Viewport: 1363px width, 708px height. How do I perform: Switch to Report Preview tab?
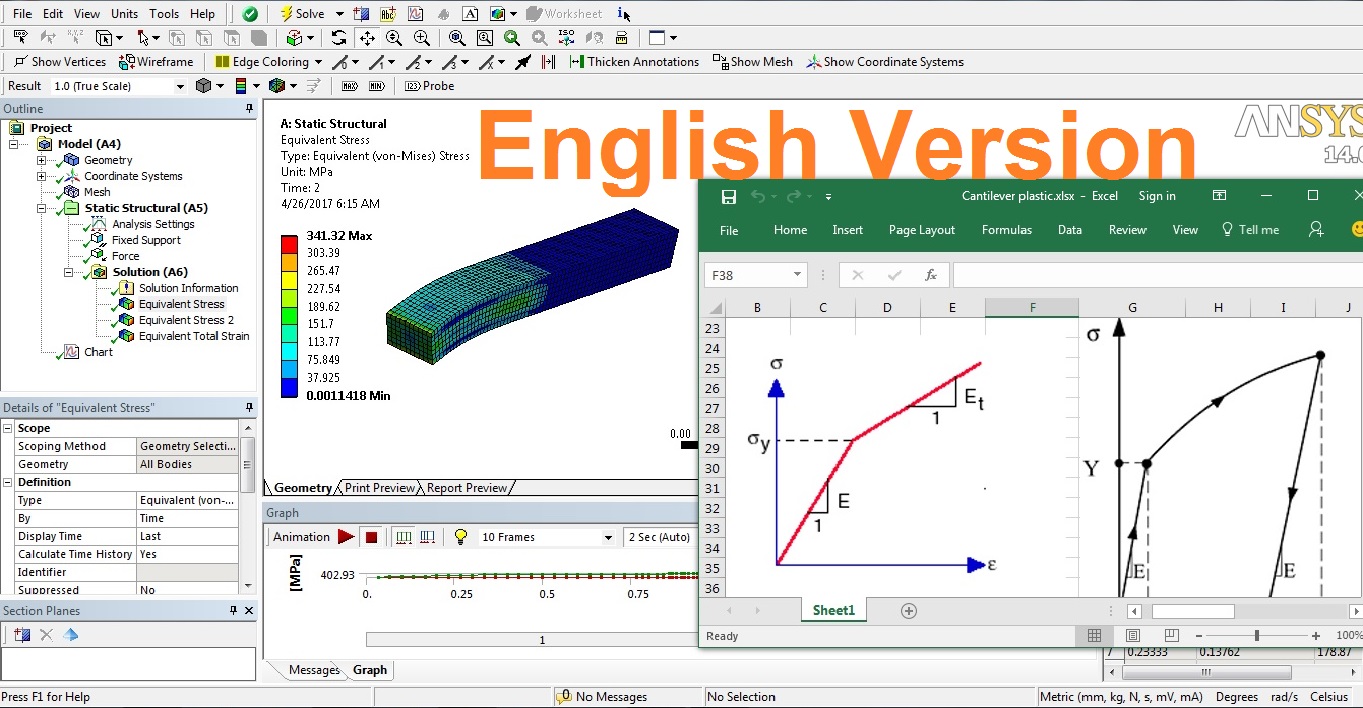(x=467, y=488)
